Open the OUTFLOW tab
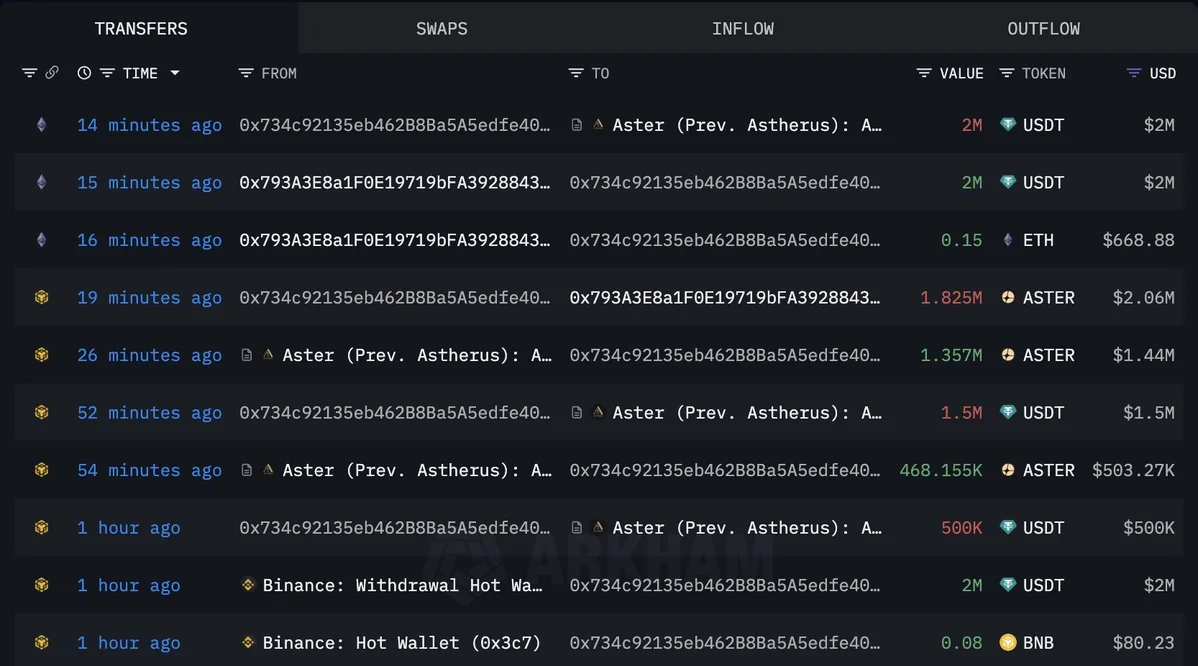 coord(1043,29)
